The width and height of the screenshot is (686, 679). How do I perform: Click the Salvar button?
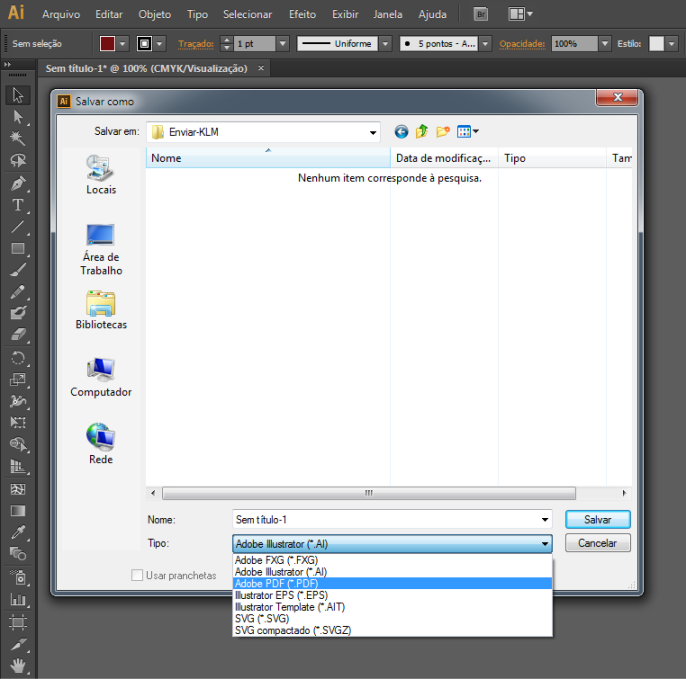(x=598, y=520)
